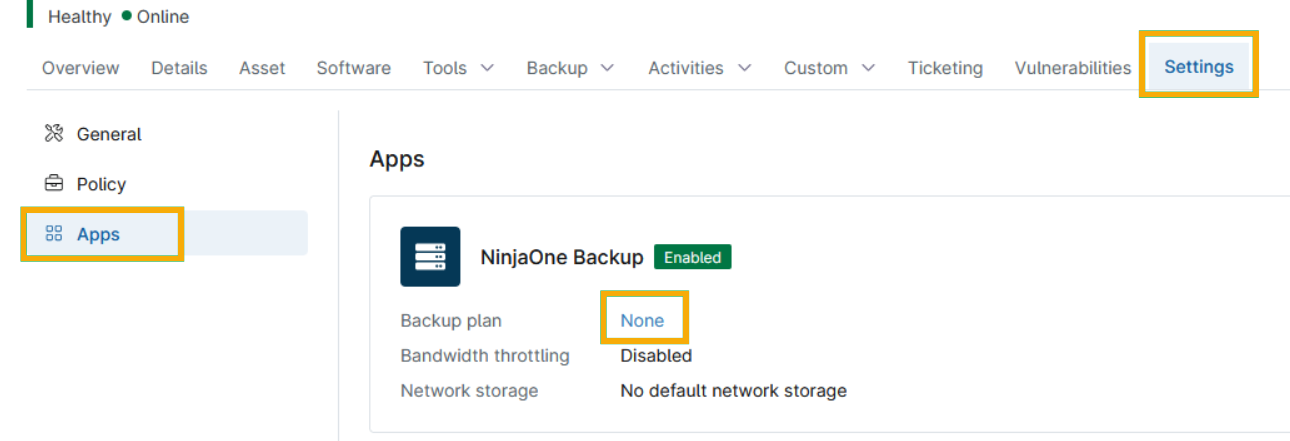Switch to the Overview tab

(x=81, y=68)
